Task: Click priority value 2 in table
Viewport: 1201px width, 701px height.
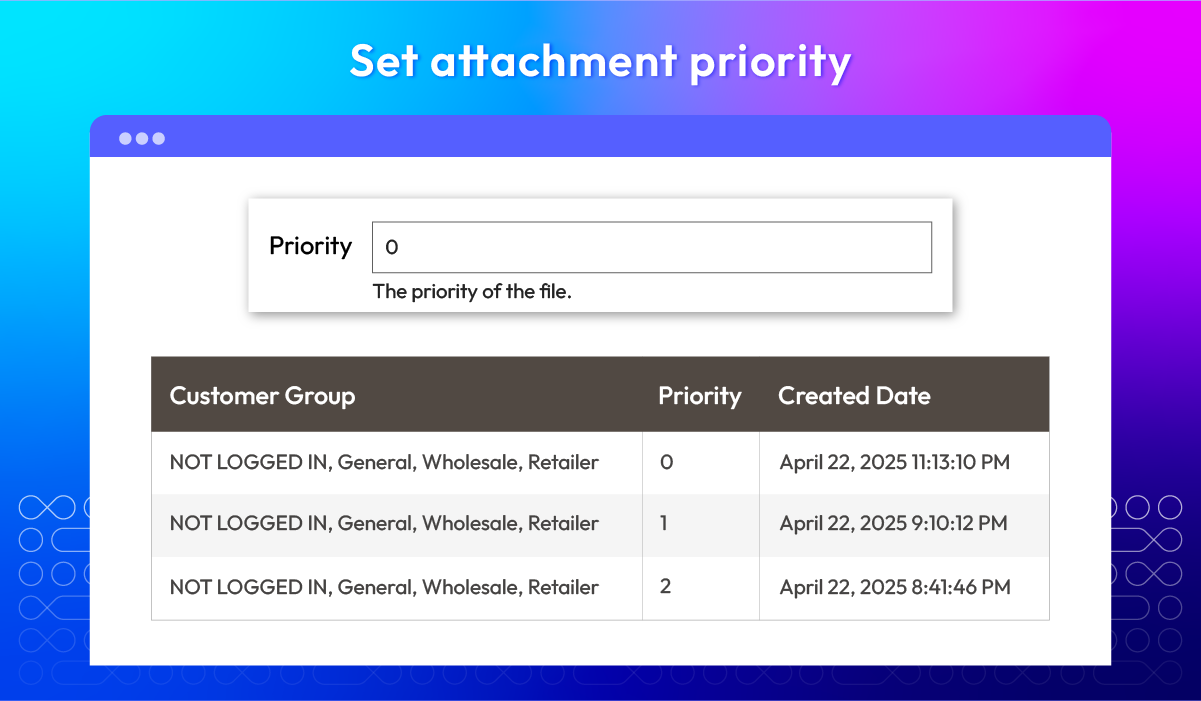Action: 665,586
